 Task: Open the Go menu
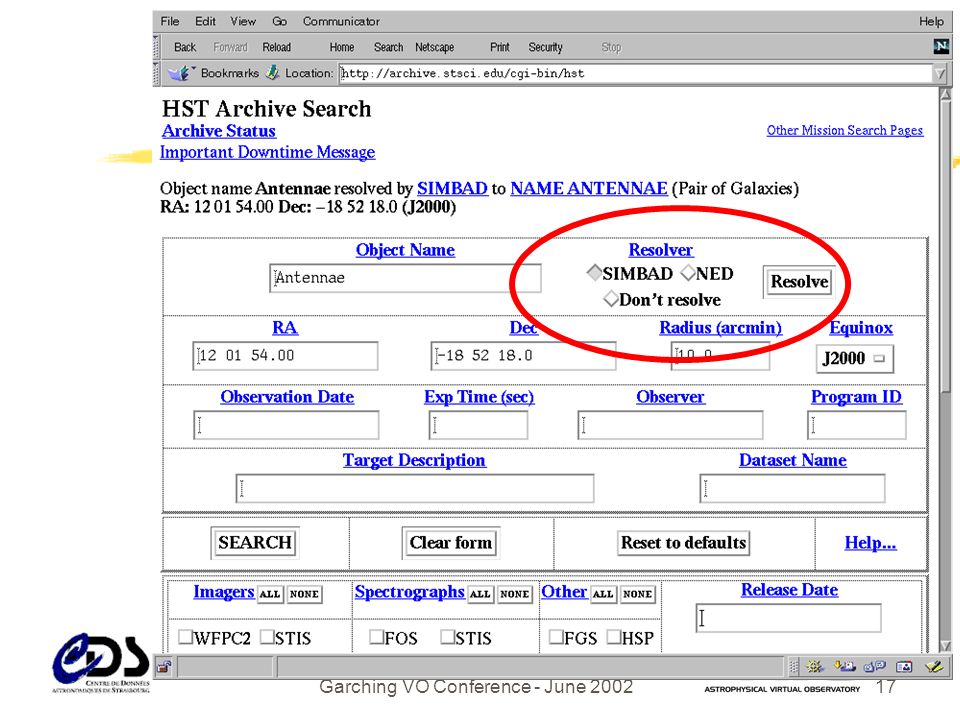click(x=279, y=21)
